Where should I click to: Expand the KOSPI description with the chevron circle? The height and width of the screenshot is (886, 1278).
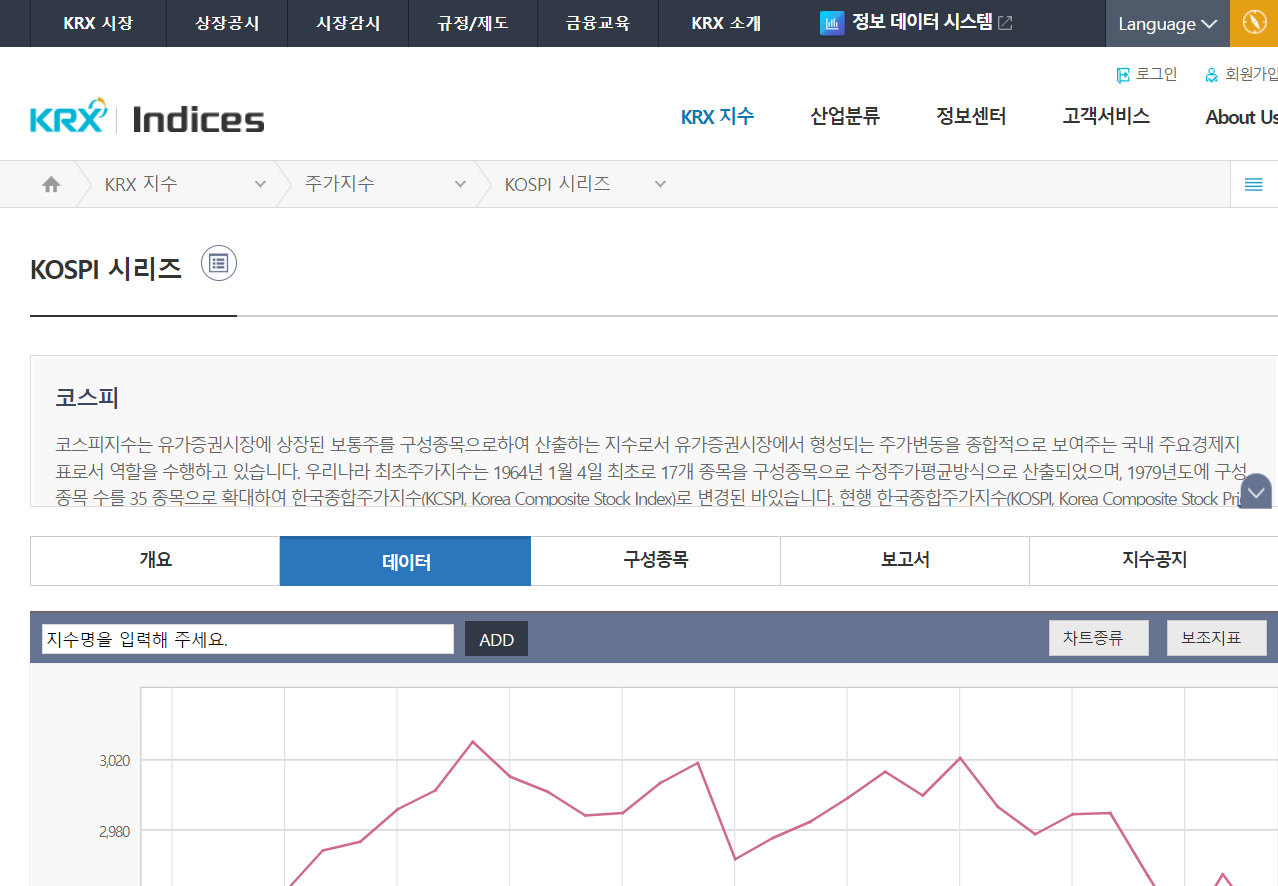point(1255,492)
